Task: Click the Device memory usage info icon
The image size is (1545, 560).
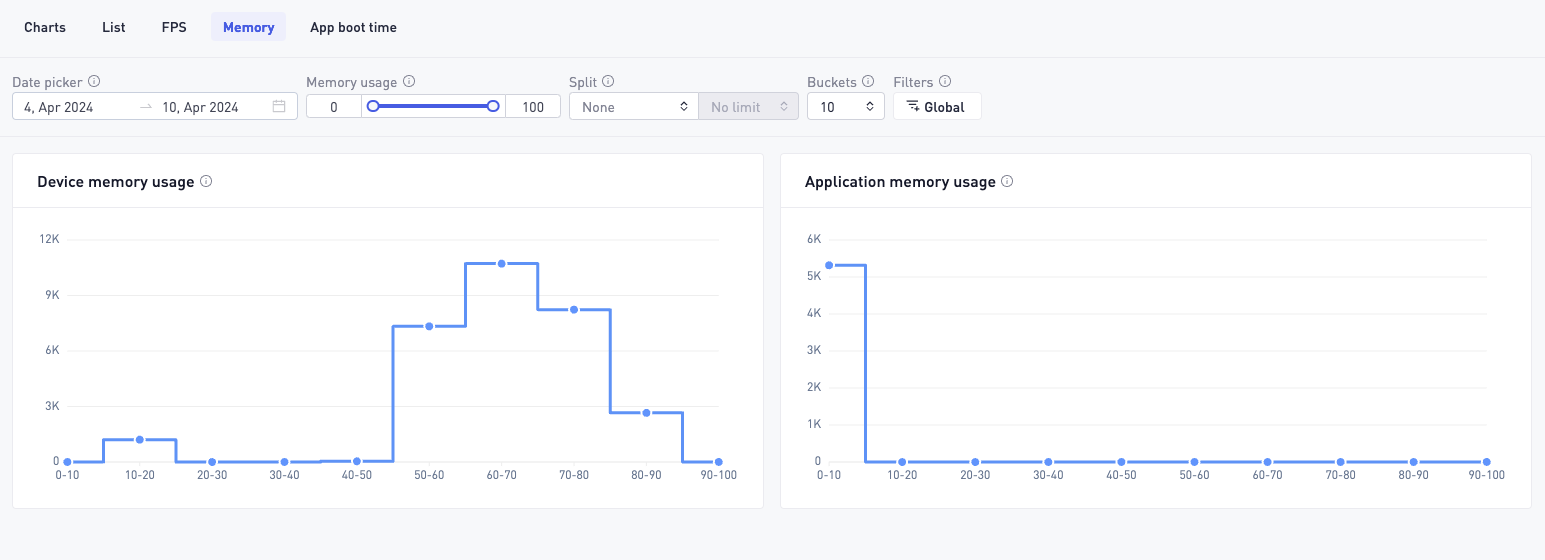Action: click(x=206, y=182)
